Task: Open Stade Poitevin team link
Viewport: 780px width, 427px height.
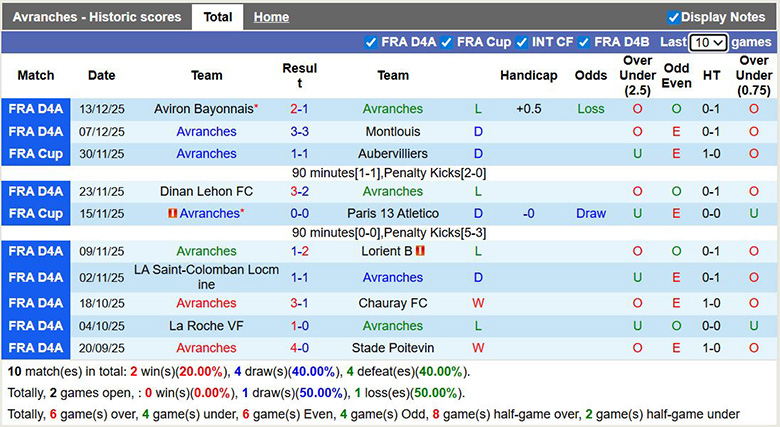Action: coord(392,348)
